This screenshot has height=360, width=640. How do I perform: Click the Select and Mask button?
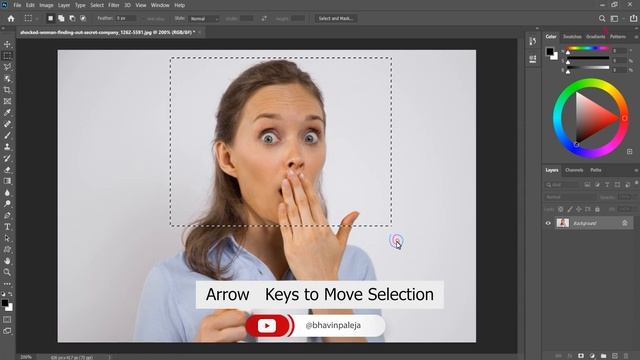click(336, 18)
